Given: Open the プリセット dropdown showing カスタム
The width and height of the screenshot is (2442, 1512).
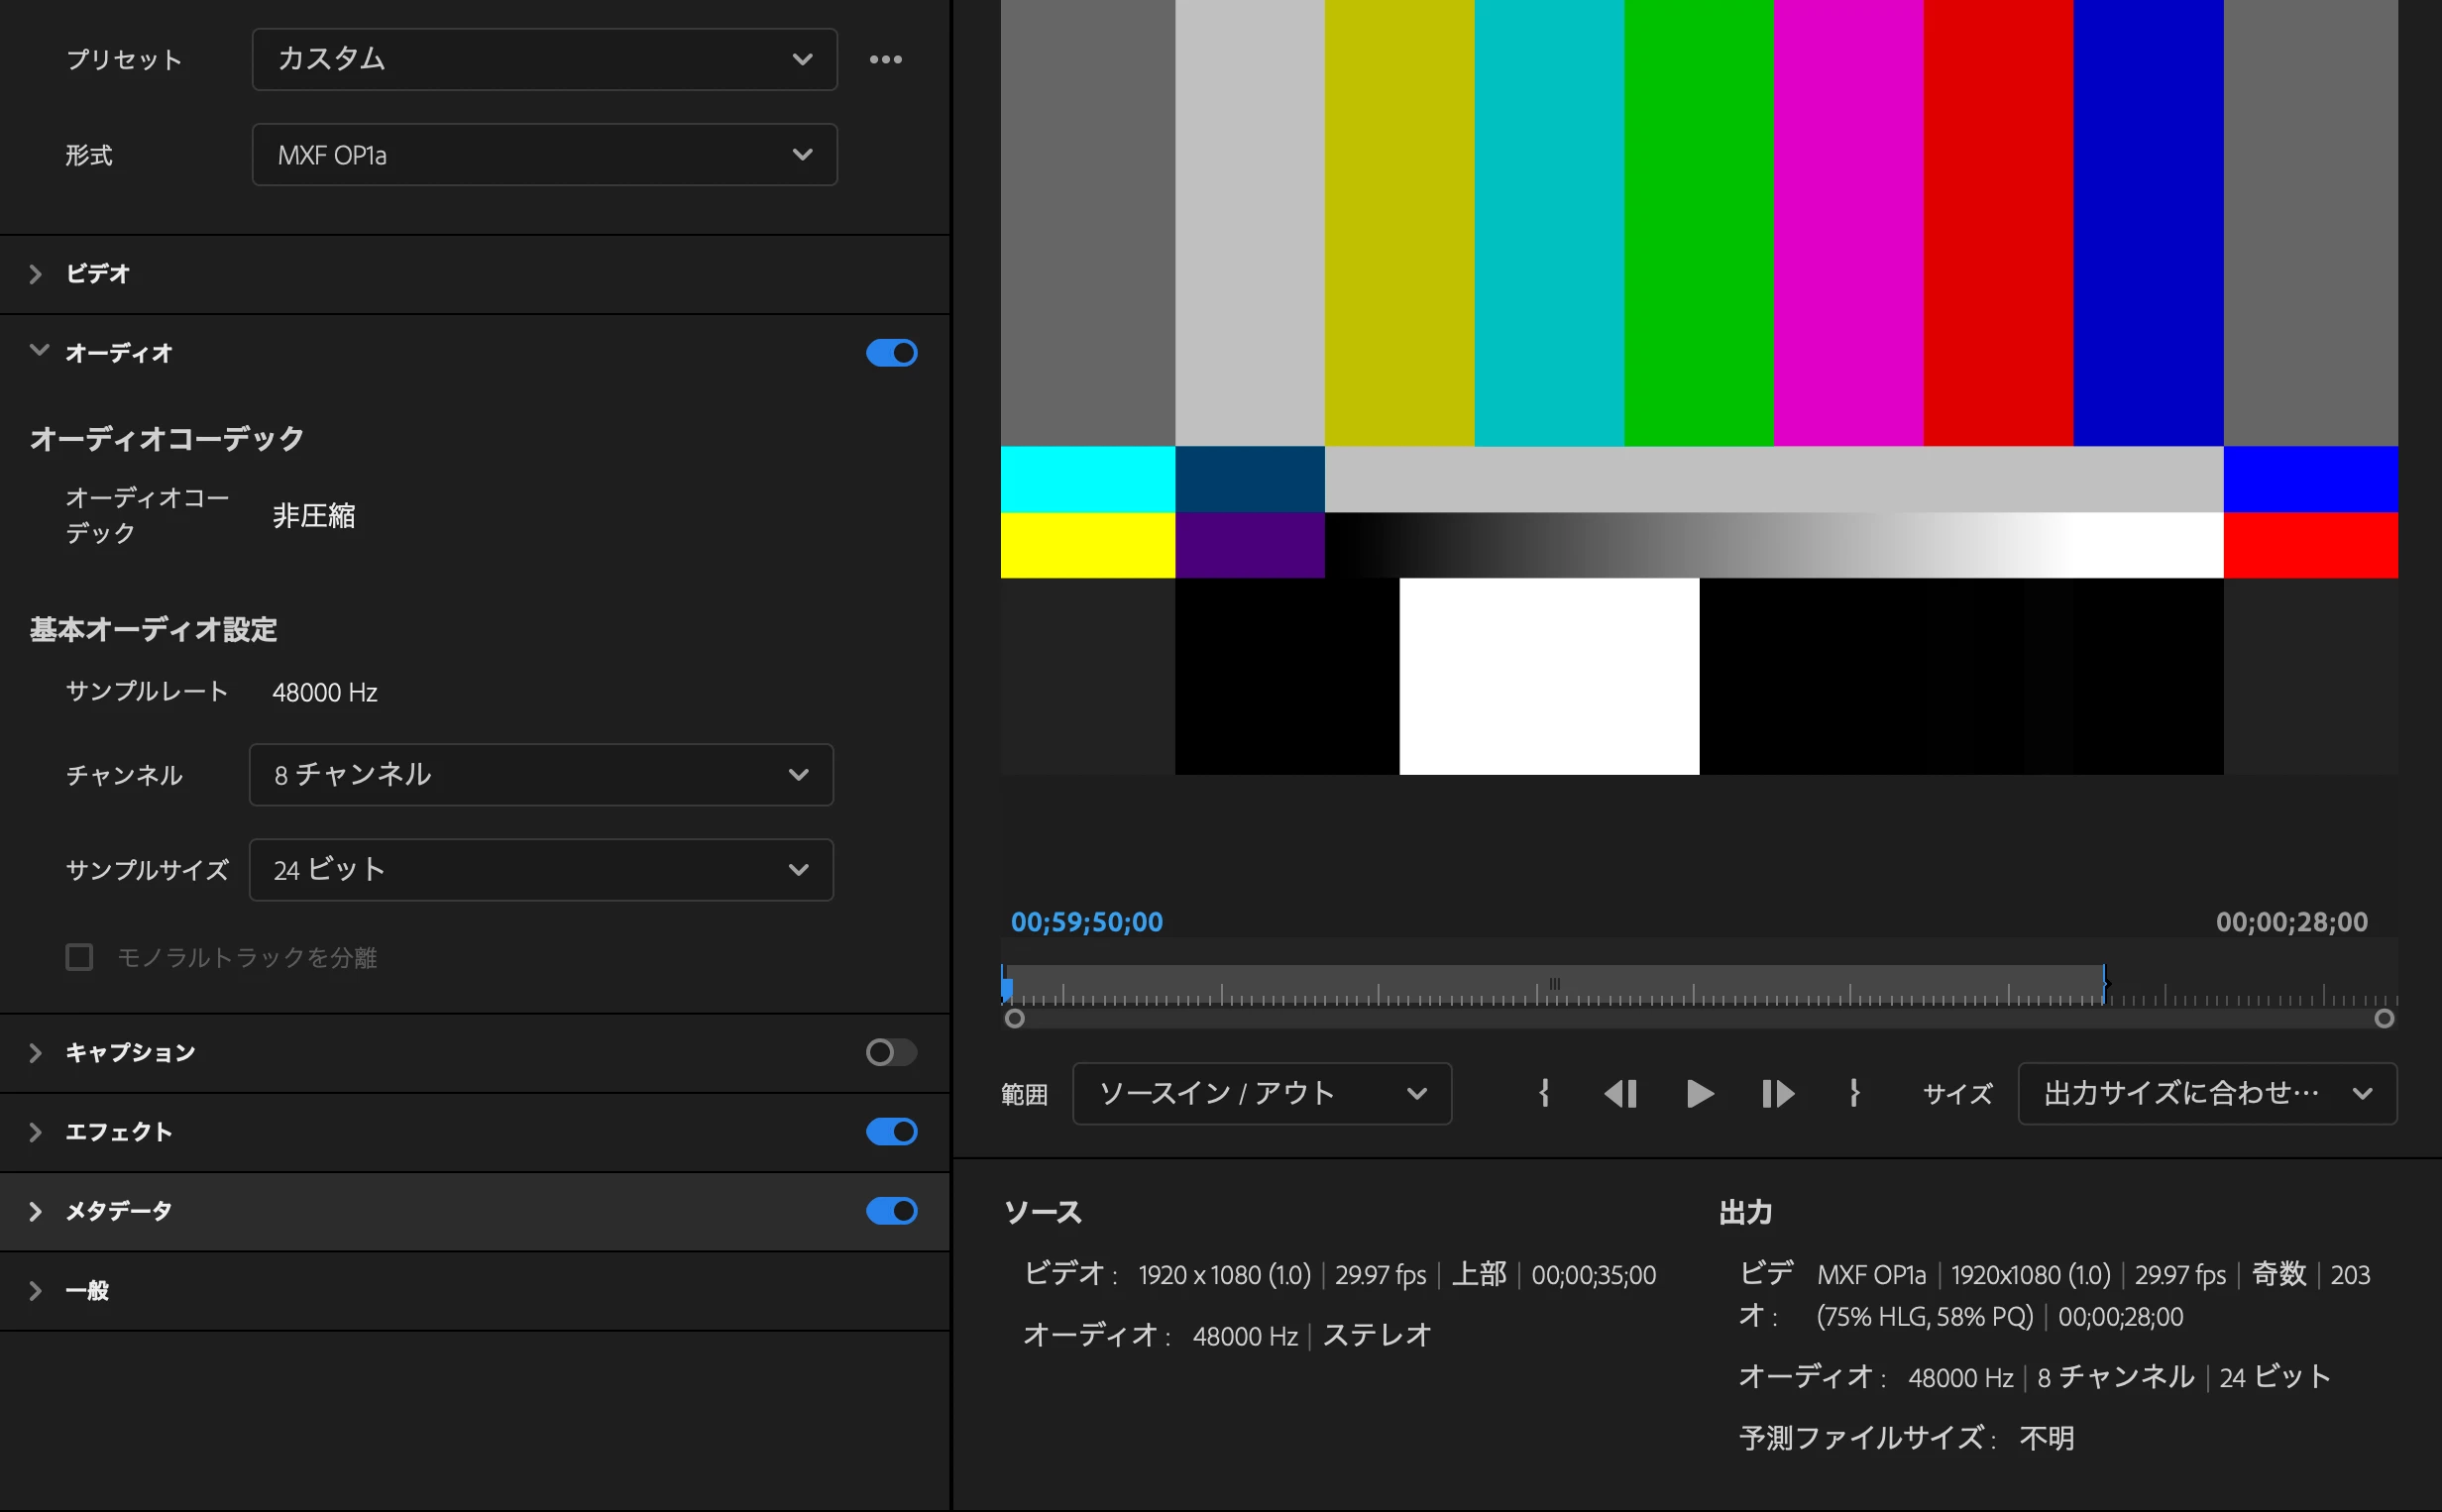Looking at the screenshot, I should coord(544,60).
